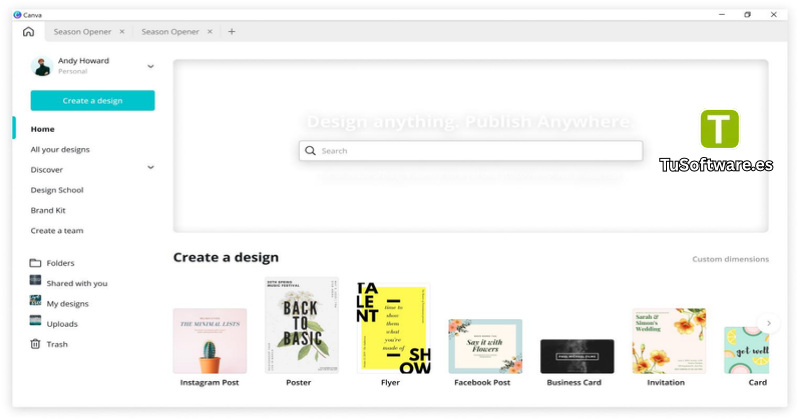Open Discover in the sidebar

[46, 170]
